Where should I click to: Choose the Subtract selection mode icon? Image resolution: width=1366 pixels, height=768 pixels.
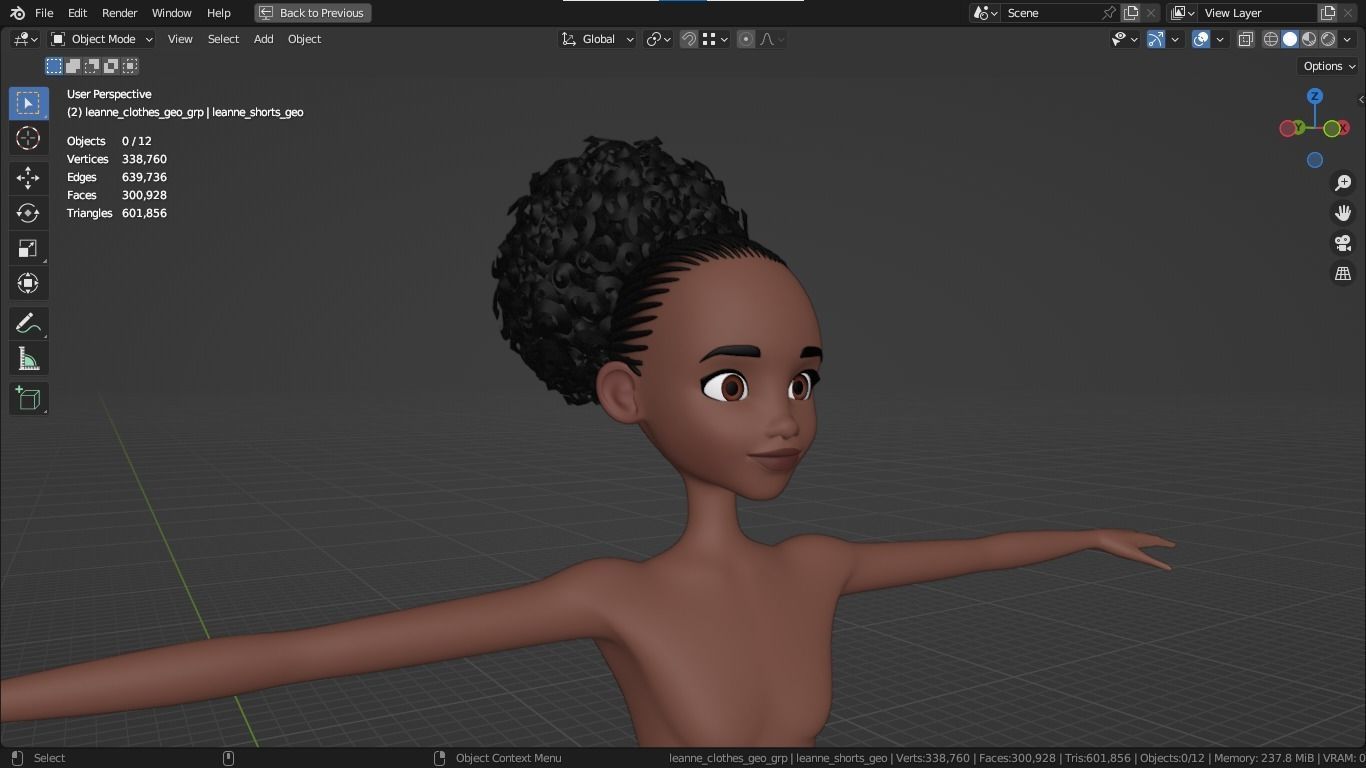pyautogui.click(x=92, y=66)
